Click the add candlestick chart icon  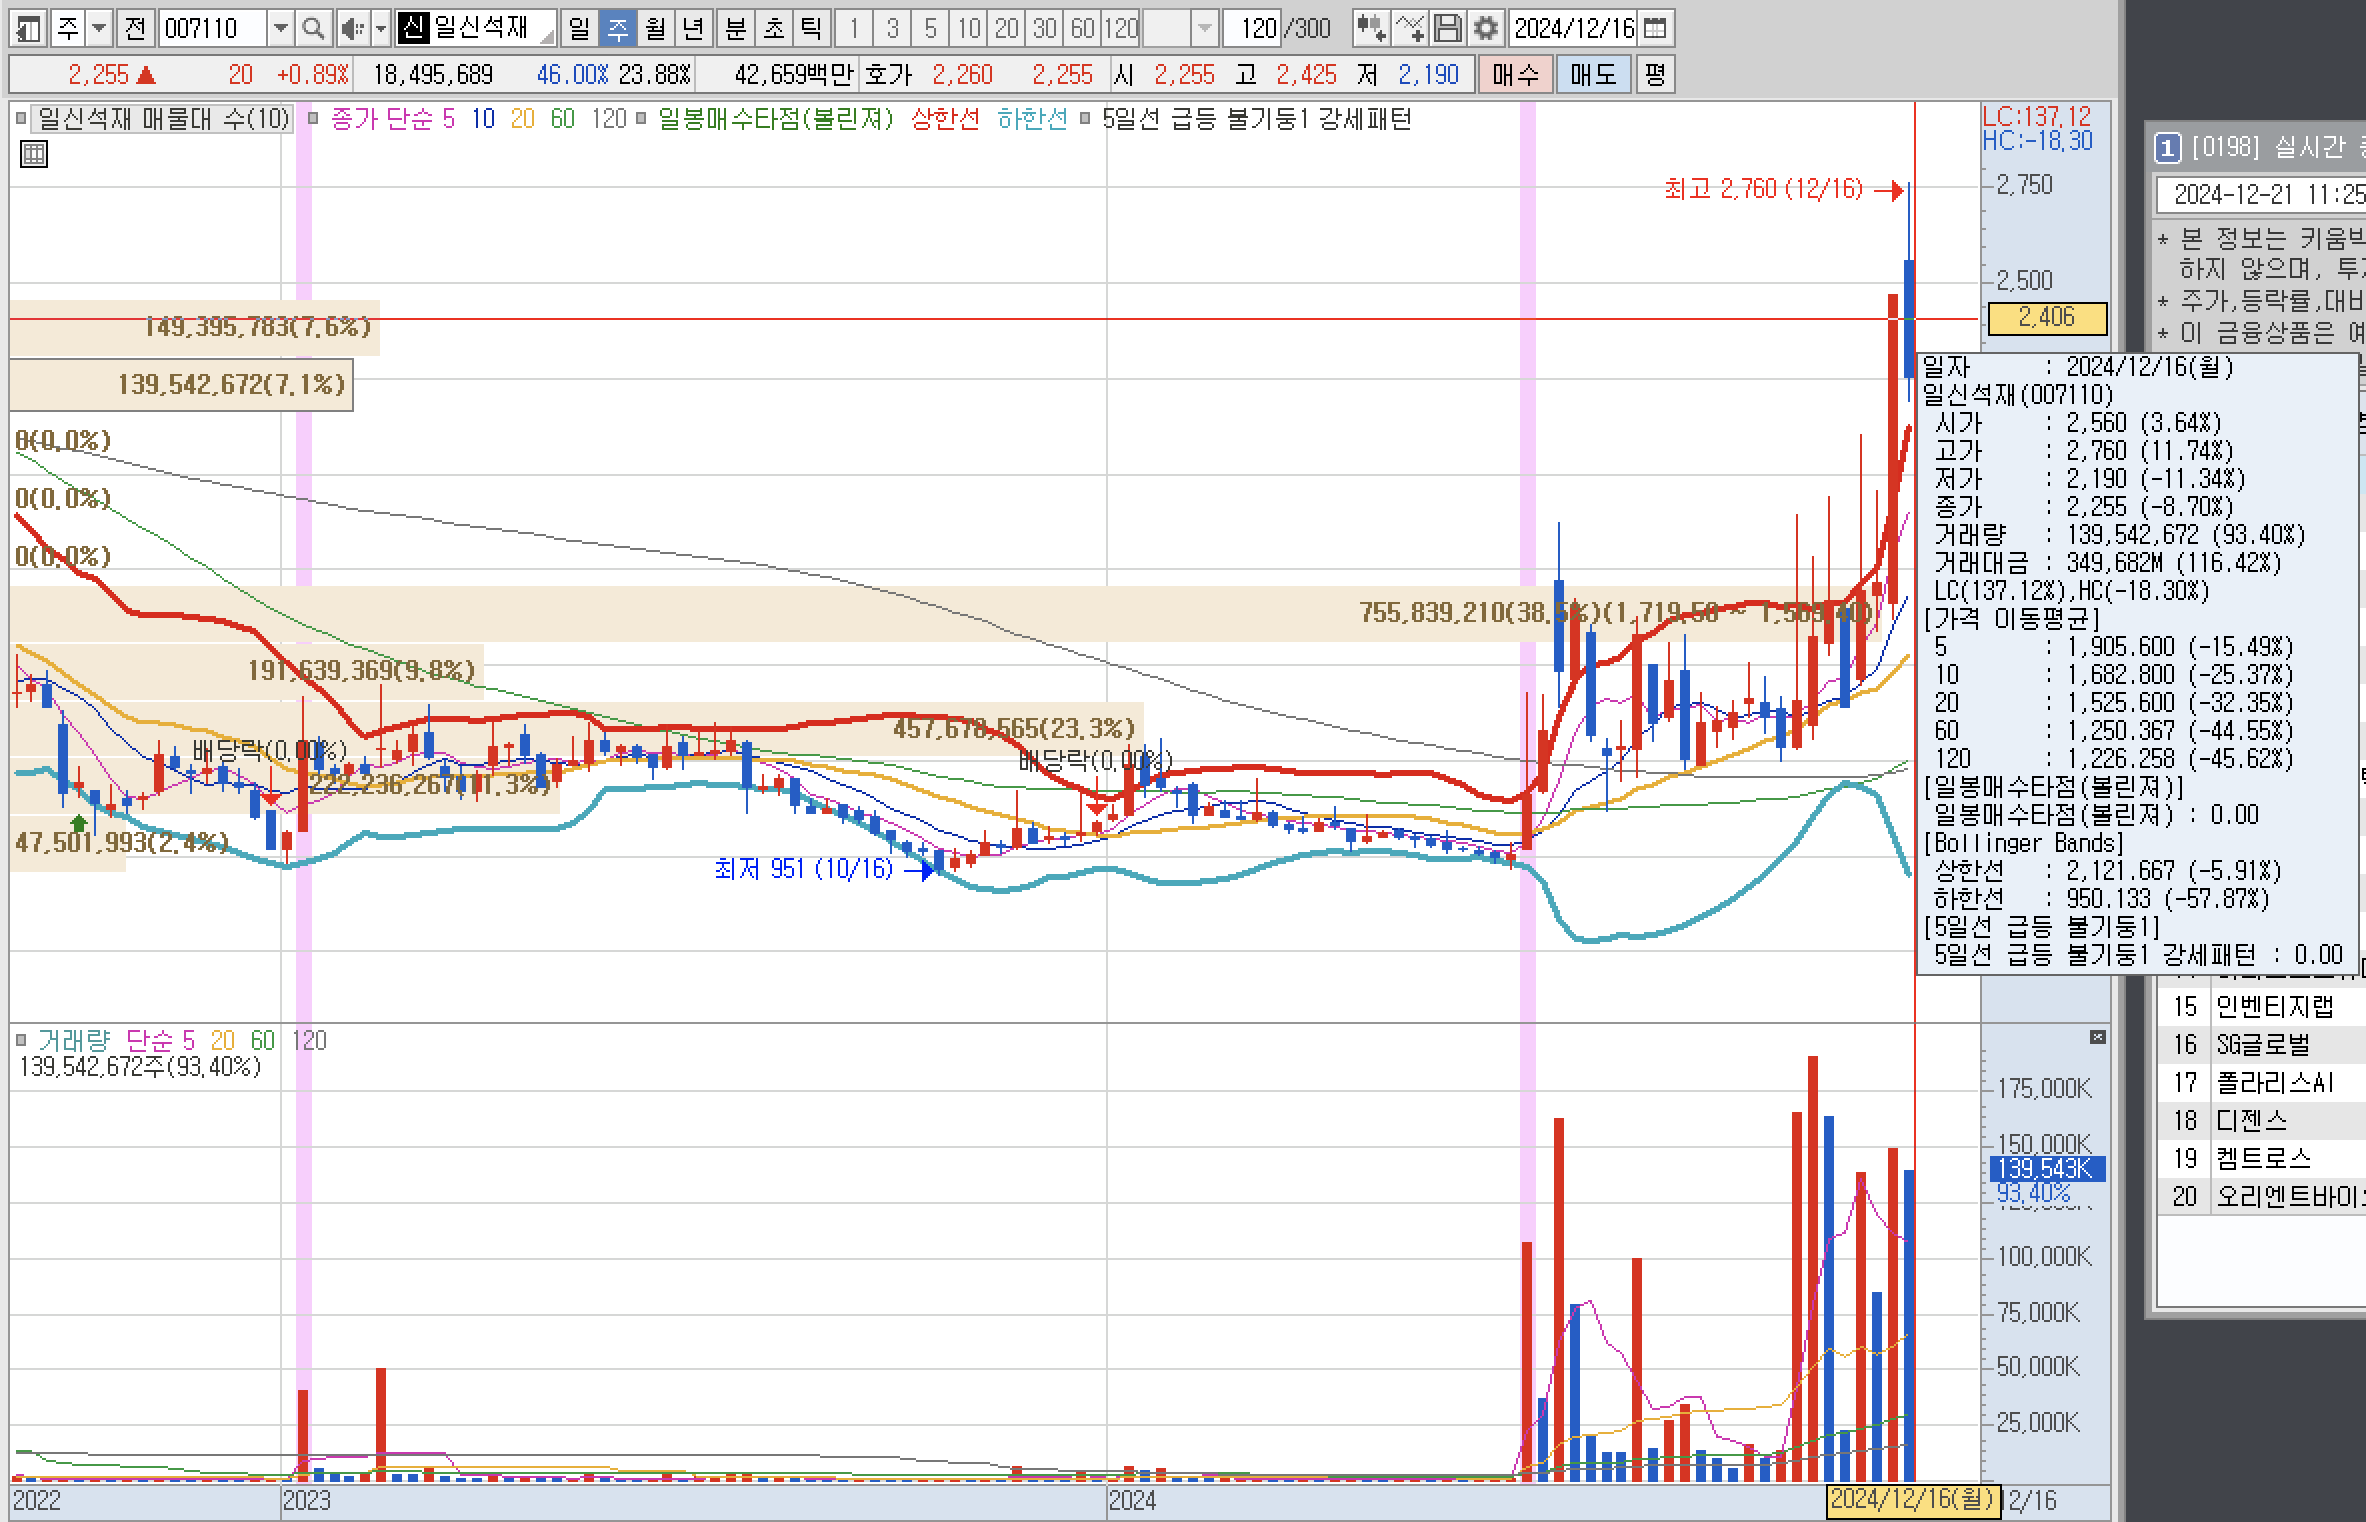[1370, 28]
